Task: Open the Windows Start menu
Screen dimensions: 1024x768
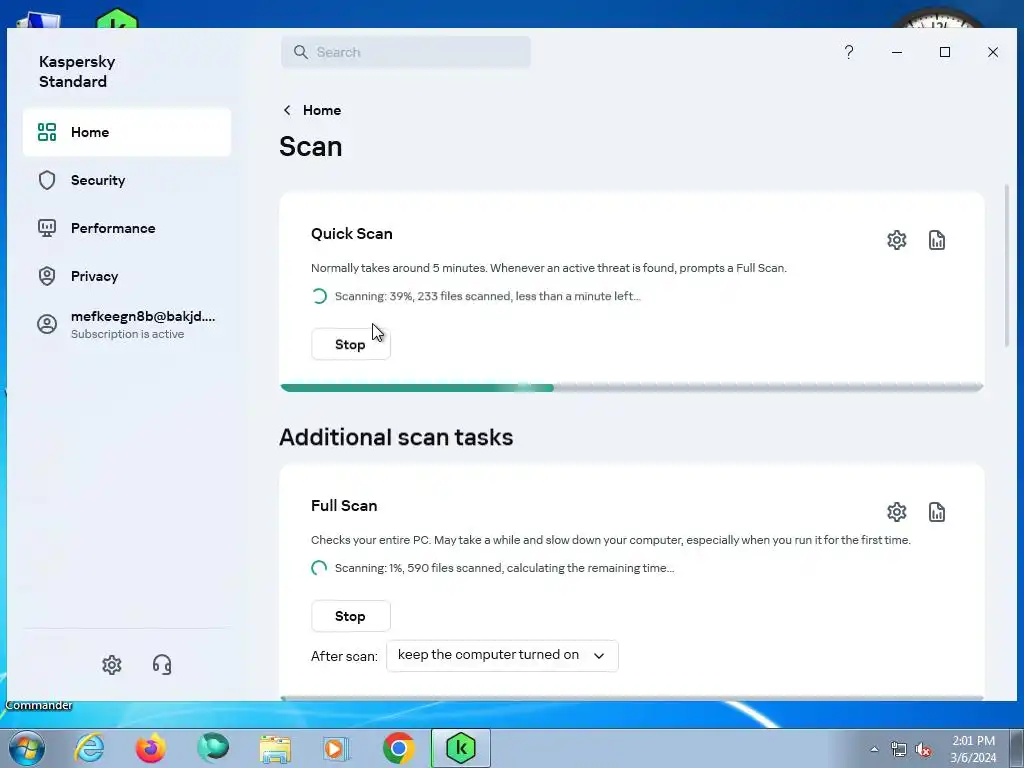Action: pyautogui.click(x=26, y=748)
